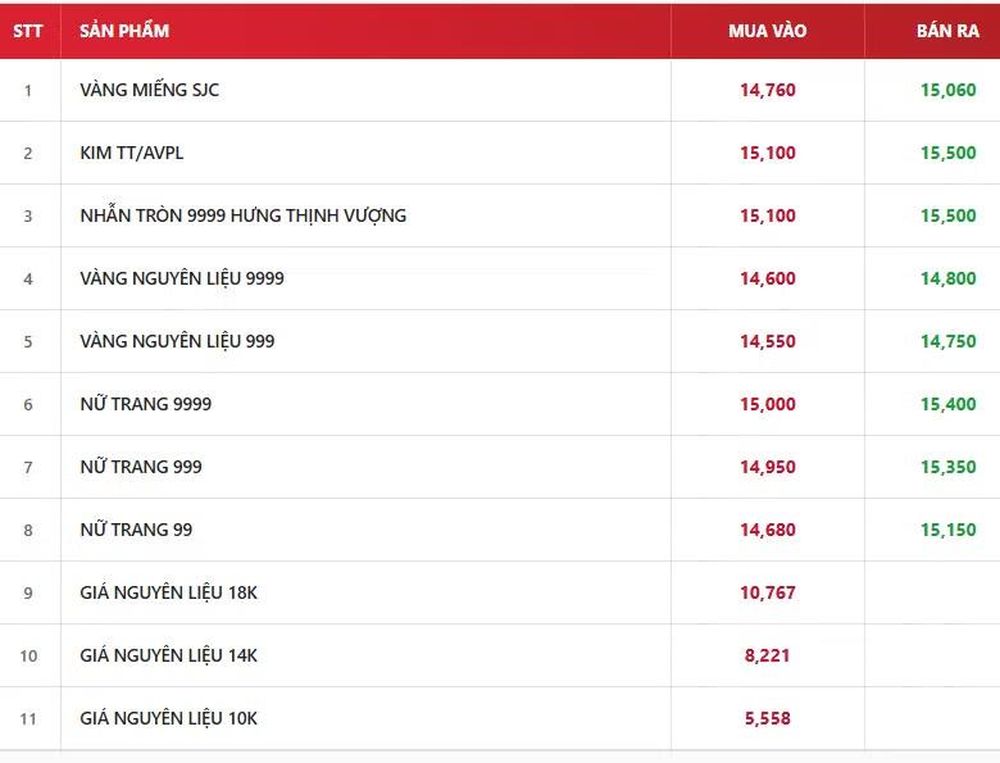Click the 15,150 sell price of NỮ TRANG 99
This screenshot has height=763, width=1000.
pos(948,530)
